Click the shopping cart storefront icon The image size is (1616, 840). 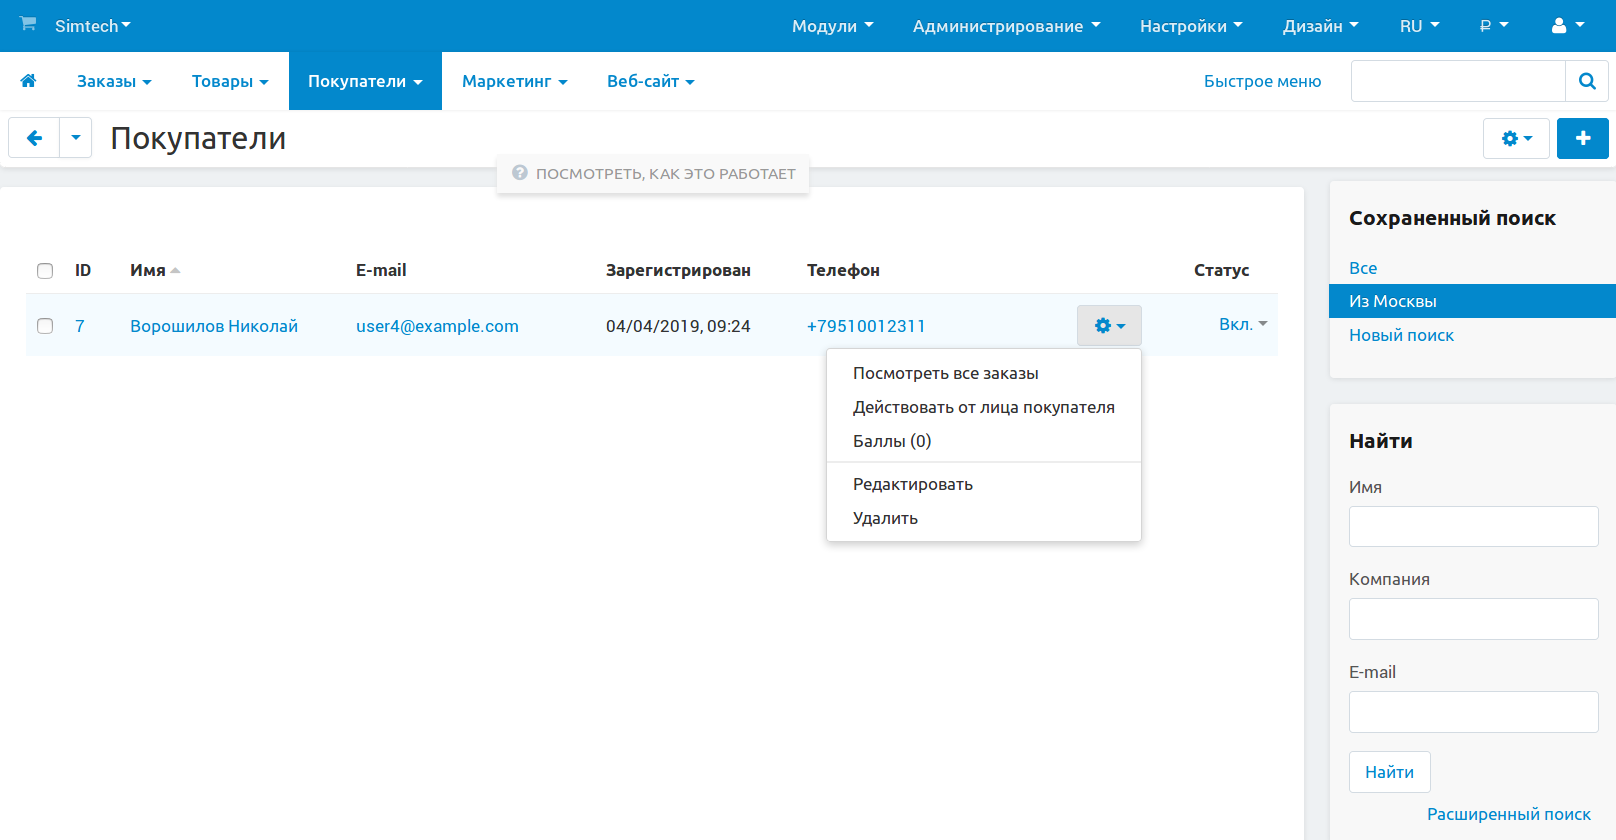[x=28, y=24]
